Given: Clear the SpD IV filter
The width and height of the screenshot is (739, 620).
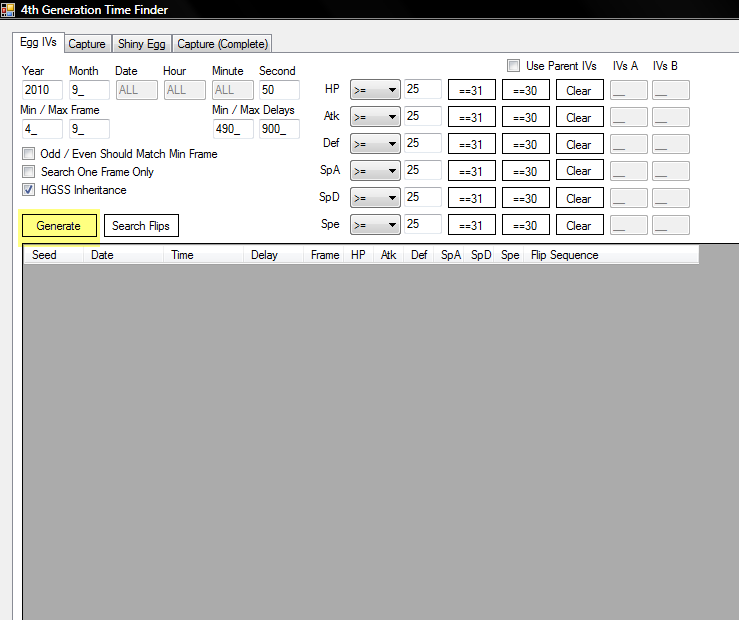Looking at the screenshot, I should [579, 198].
